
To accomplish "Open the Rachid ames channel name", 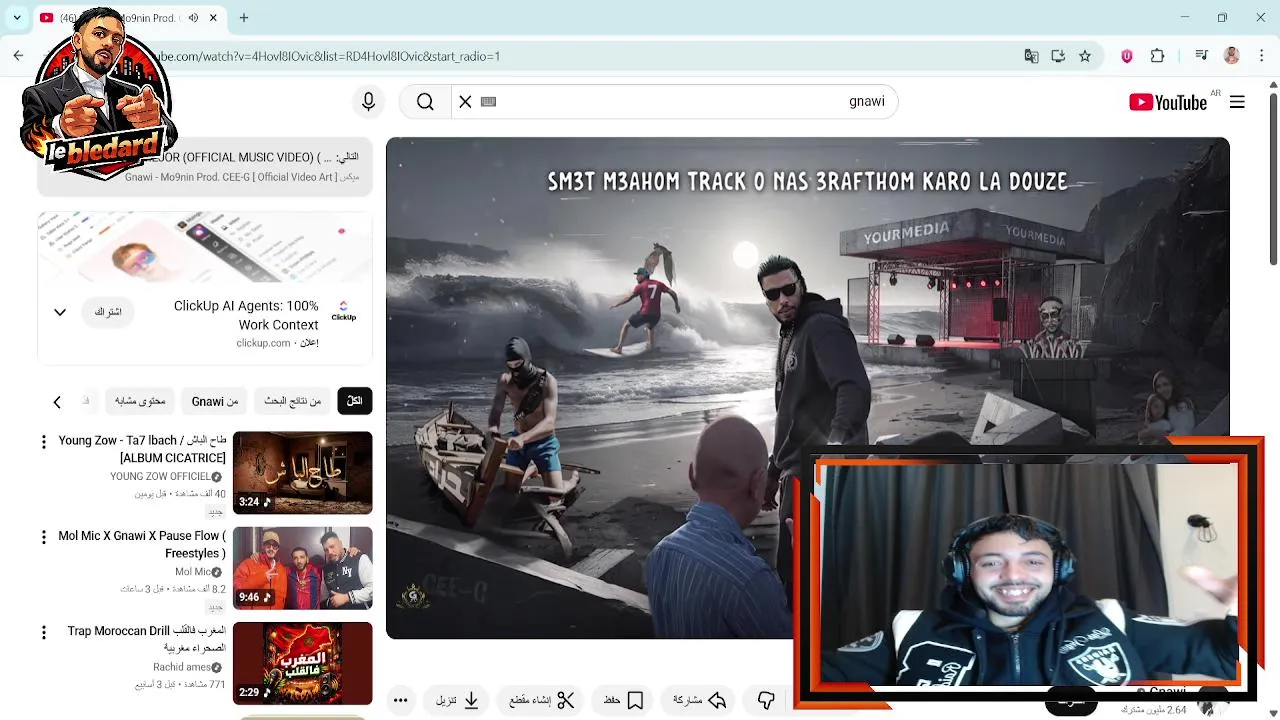I will (x=182, y=667).
